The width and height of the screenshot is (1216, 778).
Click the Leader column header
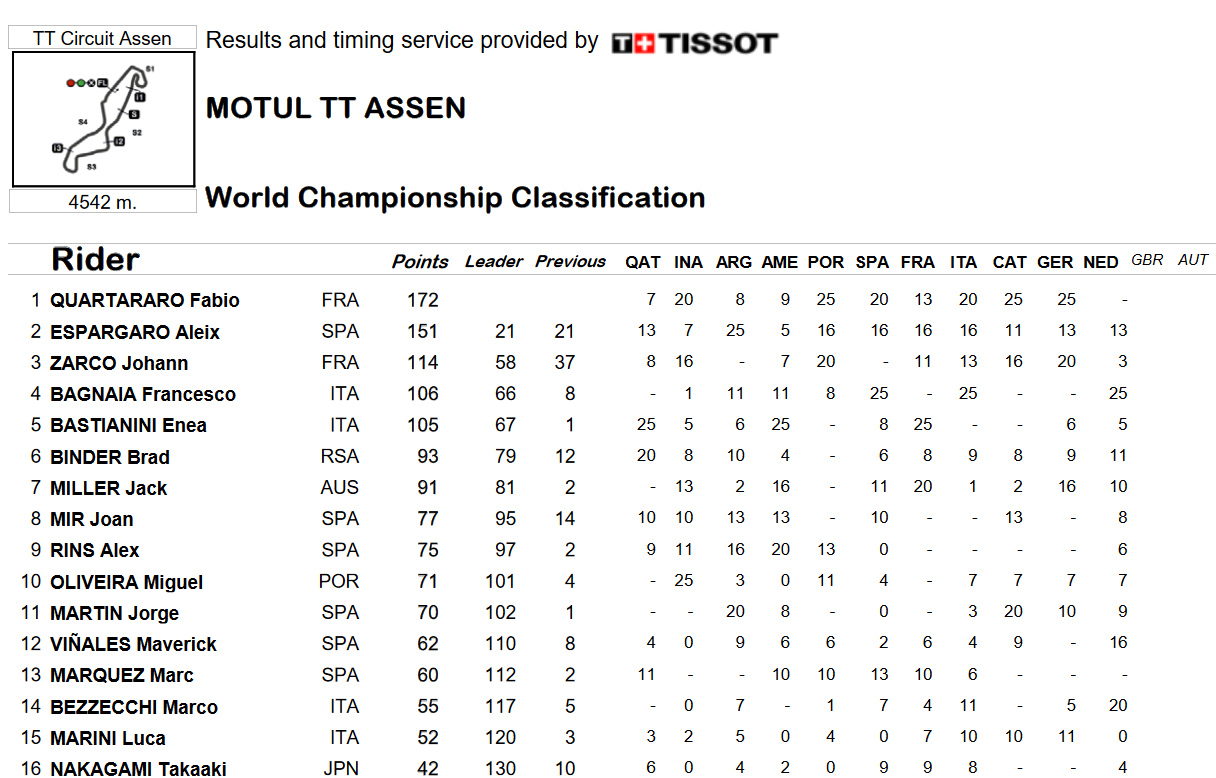[x=494, y=261]
